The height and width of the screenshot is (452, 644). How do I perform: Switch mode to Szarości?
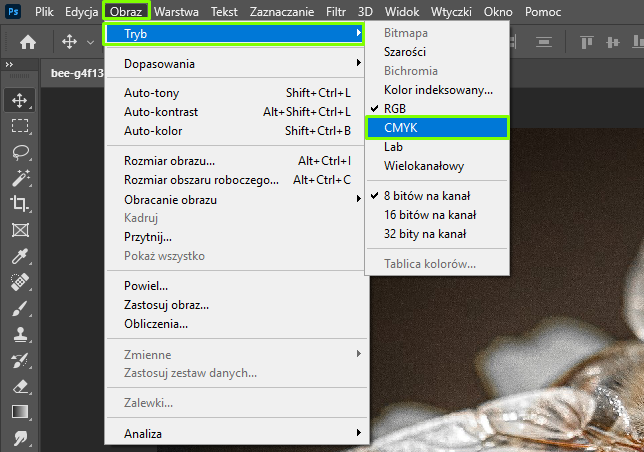[x=437, y=52]
